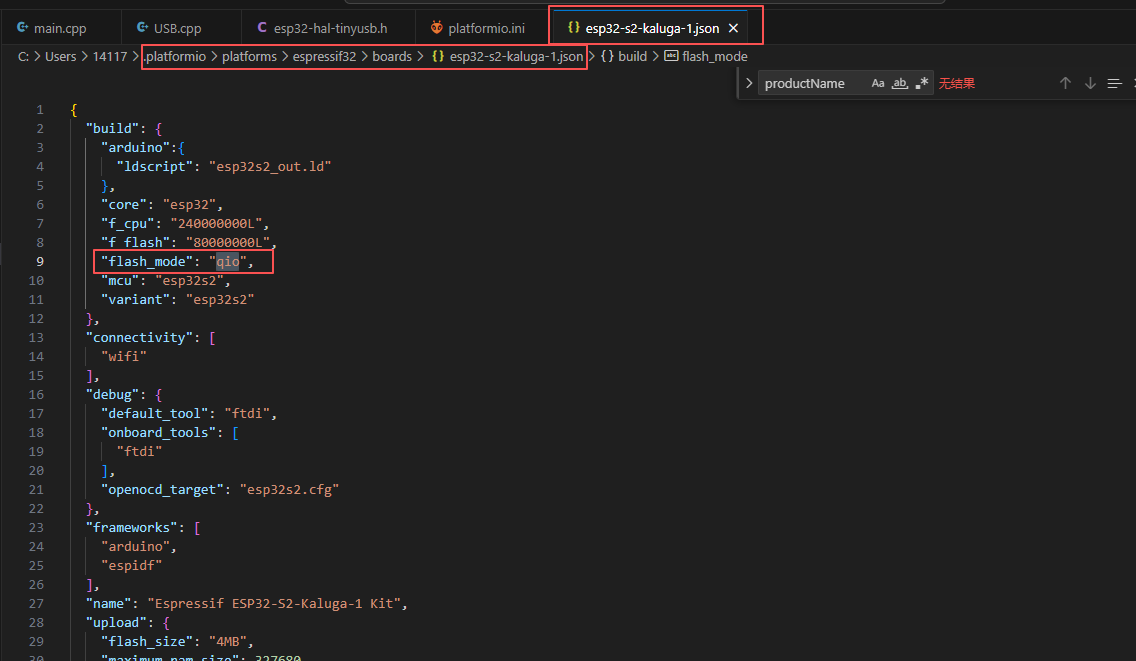Screen dimensions: 1136x661
Task: Click the "ldscript" key
Action: (154, 167)
